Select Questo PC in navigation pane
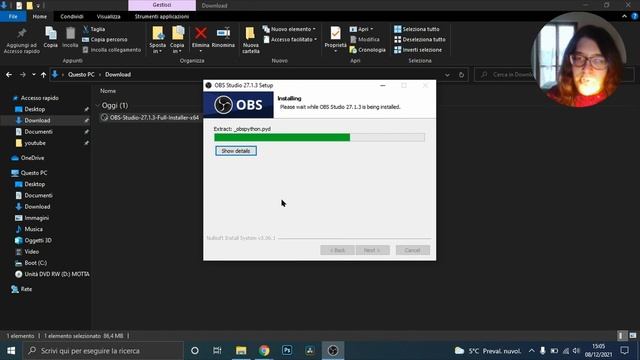640x360 pixels. coord(34,173)
